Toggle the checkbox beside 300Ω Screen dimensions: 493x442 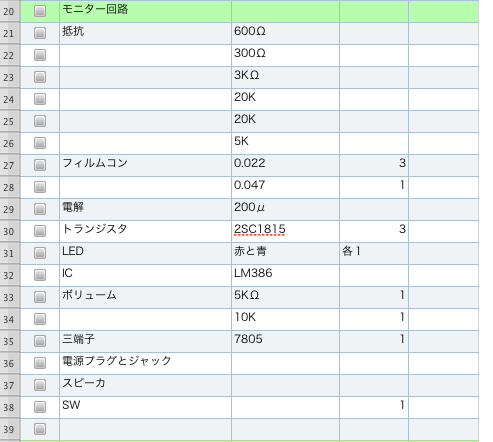coord(40,55)
